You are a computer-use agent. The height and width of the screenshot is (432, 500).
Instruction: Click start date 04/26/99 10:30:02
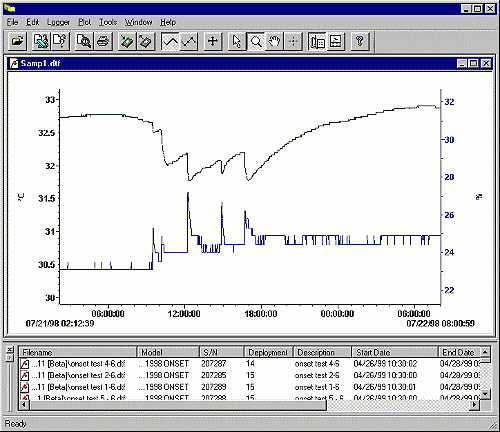(x=386, y=364)
